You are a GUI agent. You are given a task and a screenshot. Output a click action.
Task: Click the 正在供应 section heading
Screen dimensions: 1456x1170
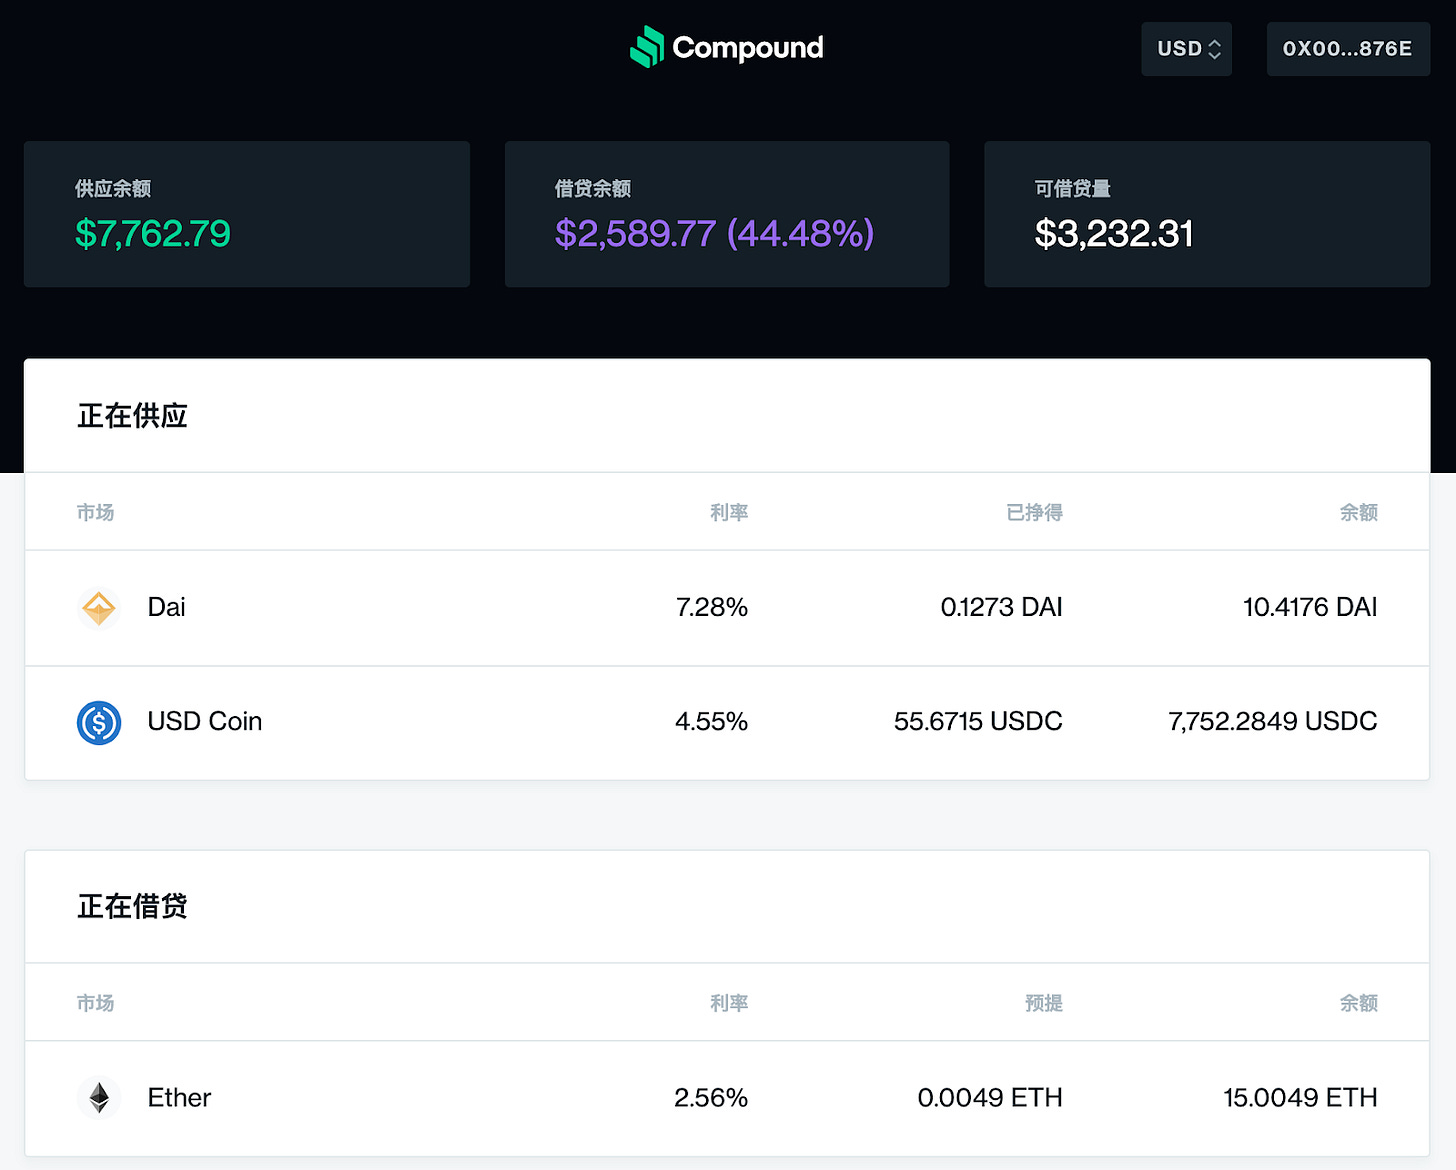point(132,416)
